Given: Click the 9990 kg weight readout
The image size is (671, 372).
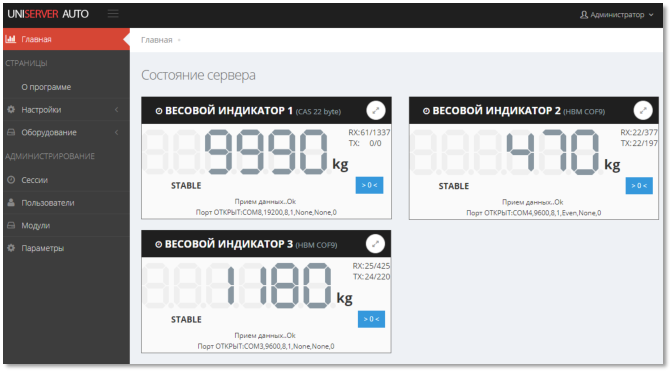Looking at the screenshot, I should pyautogui.click(x=276, y=152).
